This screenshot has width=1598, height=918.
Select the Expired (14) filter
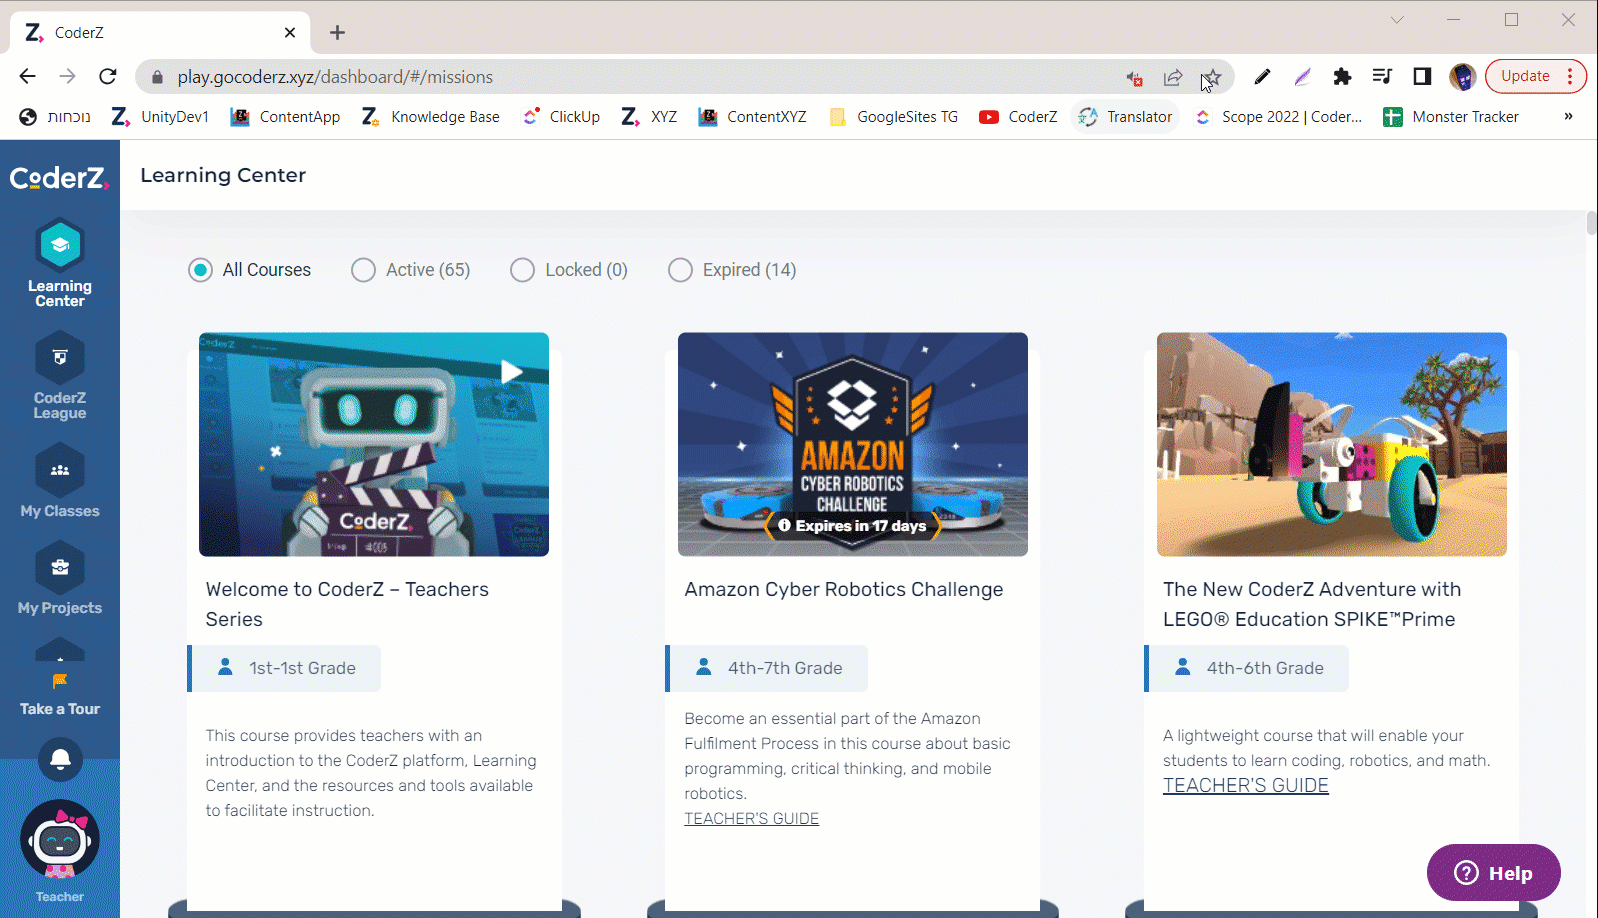(x=732, y=270)
